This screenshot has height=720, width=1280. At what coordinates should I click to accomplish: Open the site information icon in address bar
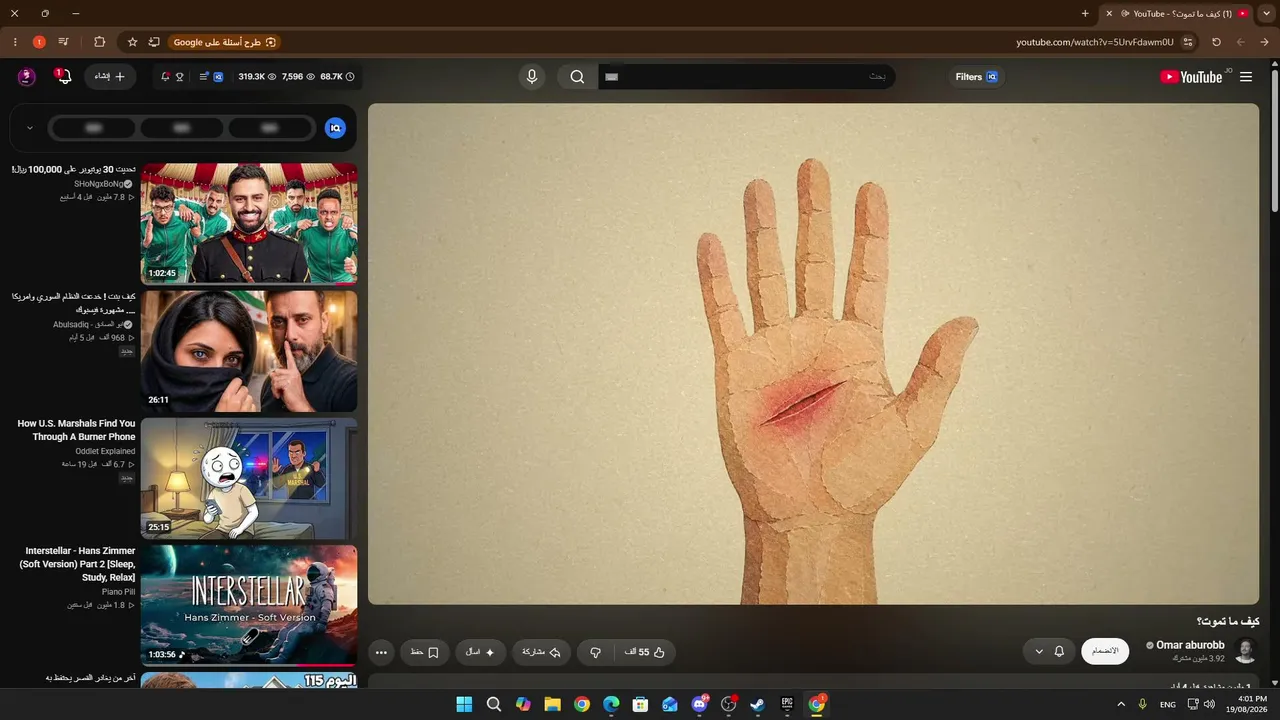(1188, 42)
